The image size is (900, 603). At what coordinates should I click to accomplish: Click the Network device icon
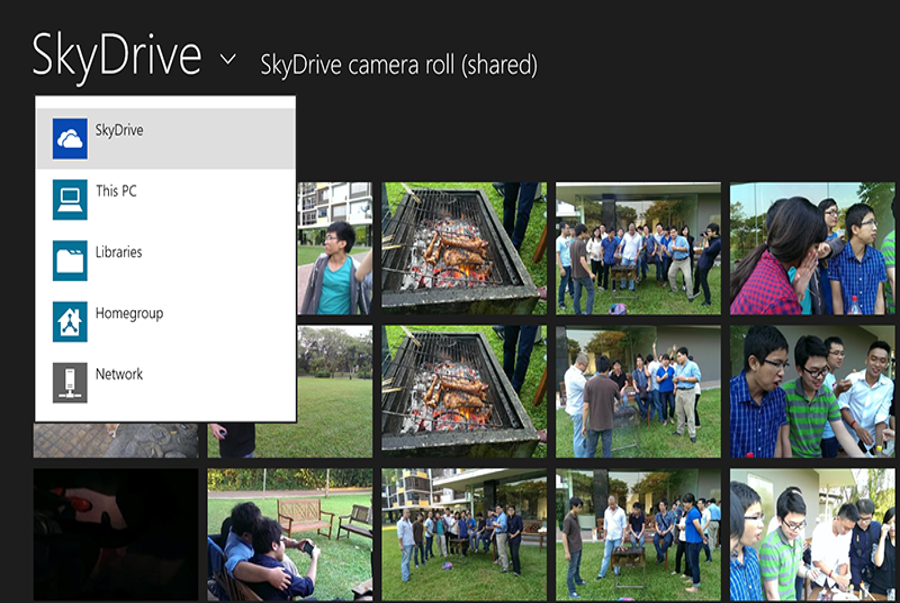pos(70,383)
